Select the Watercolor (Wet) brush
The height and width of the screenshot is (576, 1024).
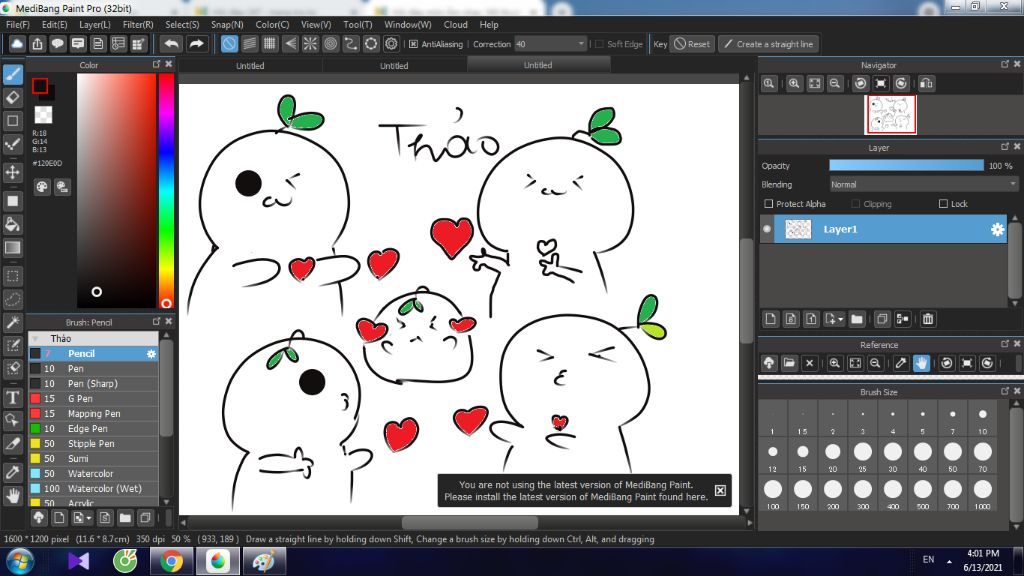[93, 488]
